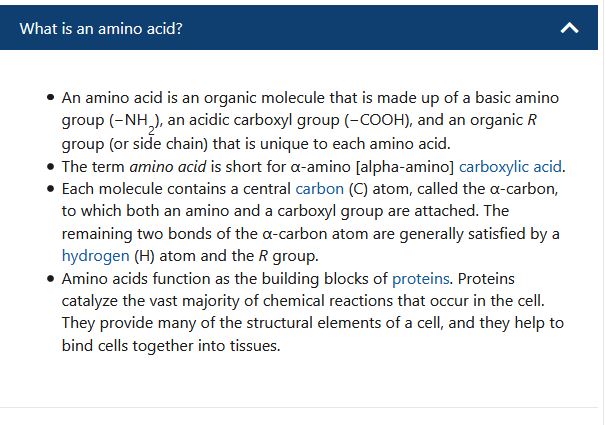Open the "carboxylic acid" link
The image size is (605, 425).
point(510,166)
